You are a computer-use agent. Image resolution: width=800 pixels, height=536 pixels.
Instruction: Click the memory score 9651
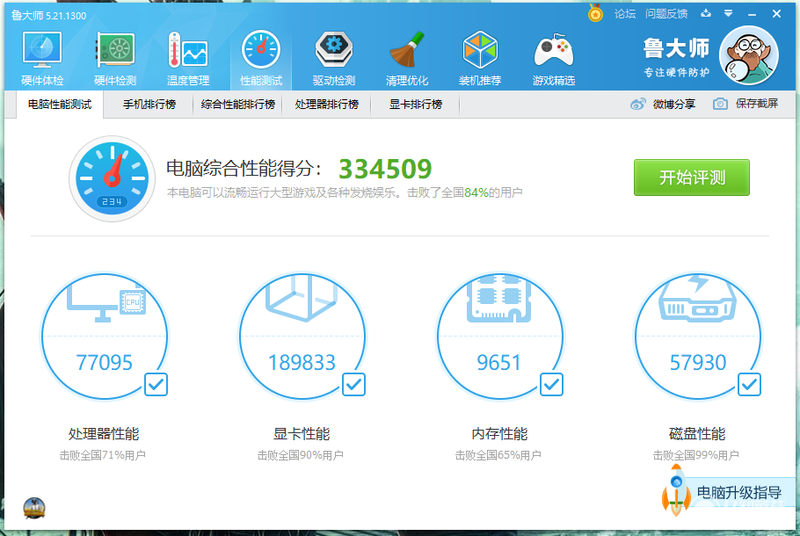click(x=498, y=363)
